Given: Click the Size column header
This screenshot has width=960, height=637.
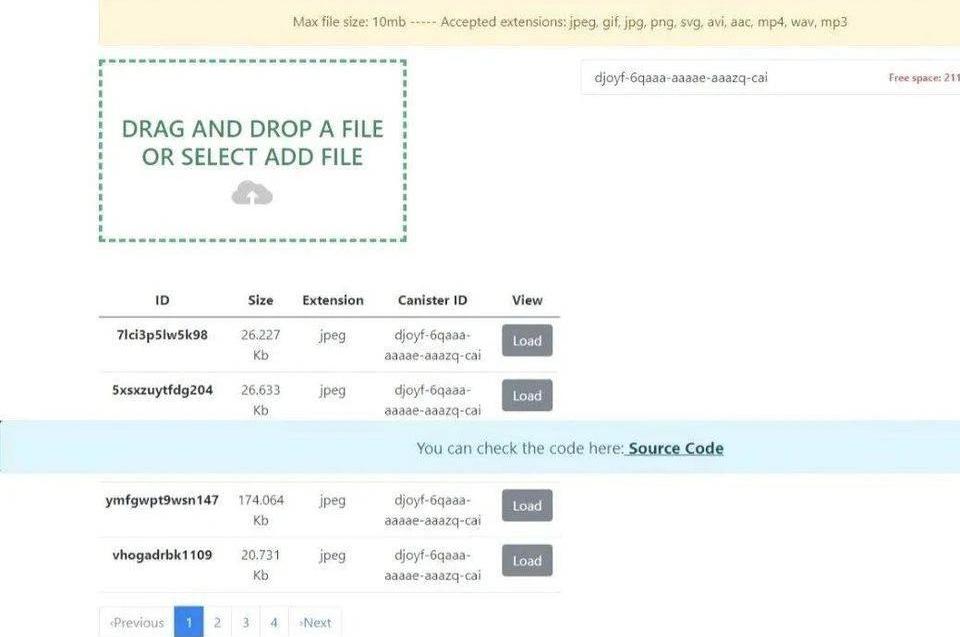Looking at the screenshot, I should pos(260,300).
